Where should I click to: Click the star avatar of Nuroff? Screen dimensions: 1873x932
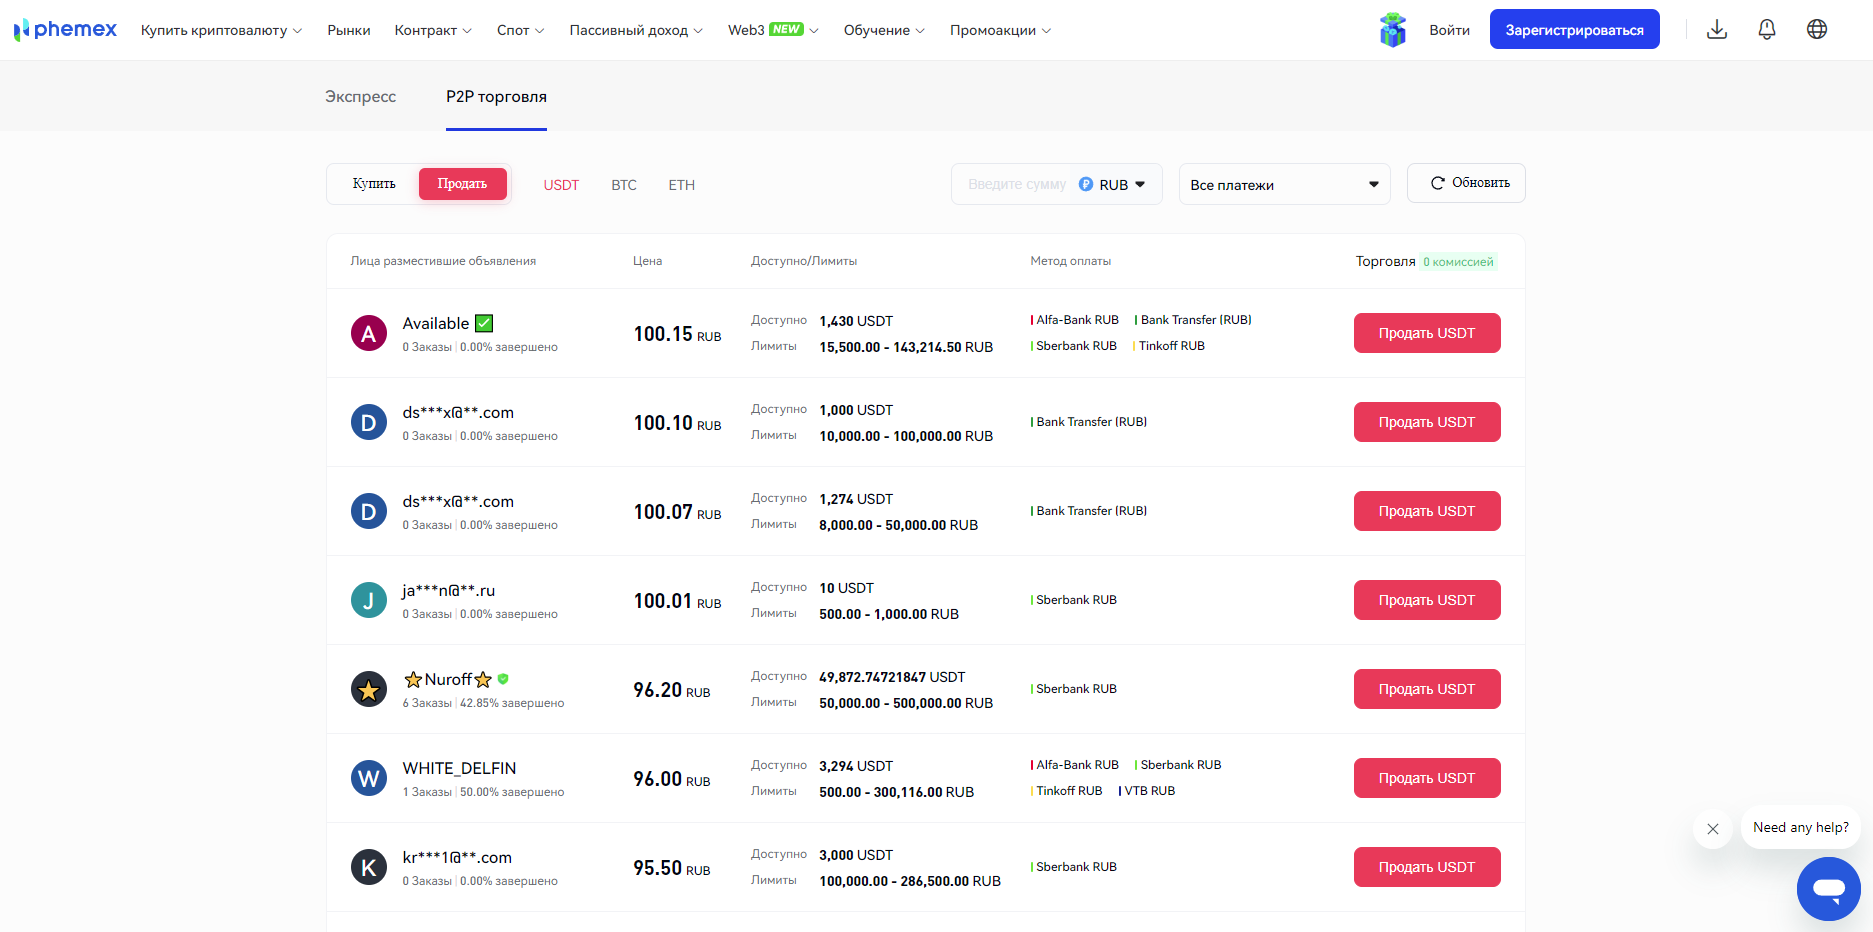pos(369,689)
